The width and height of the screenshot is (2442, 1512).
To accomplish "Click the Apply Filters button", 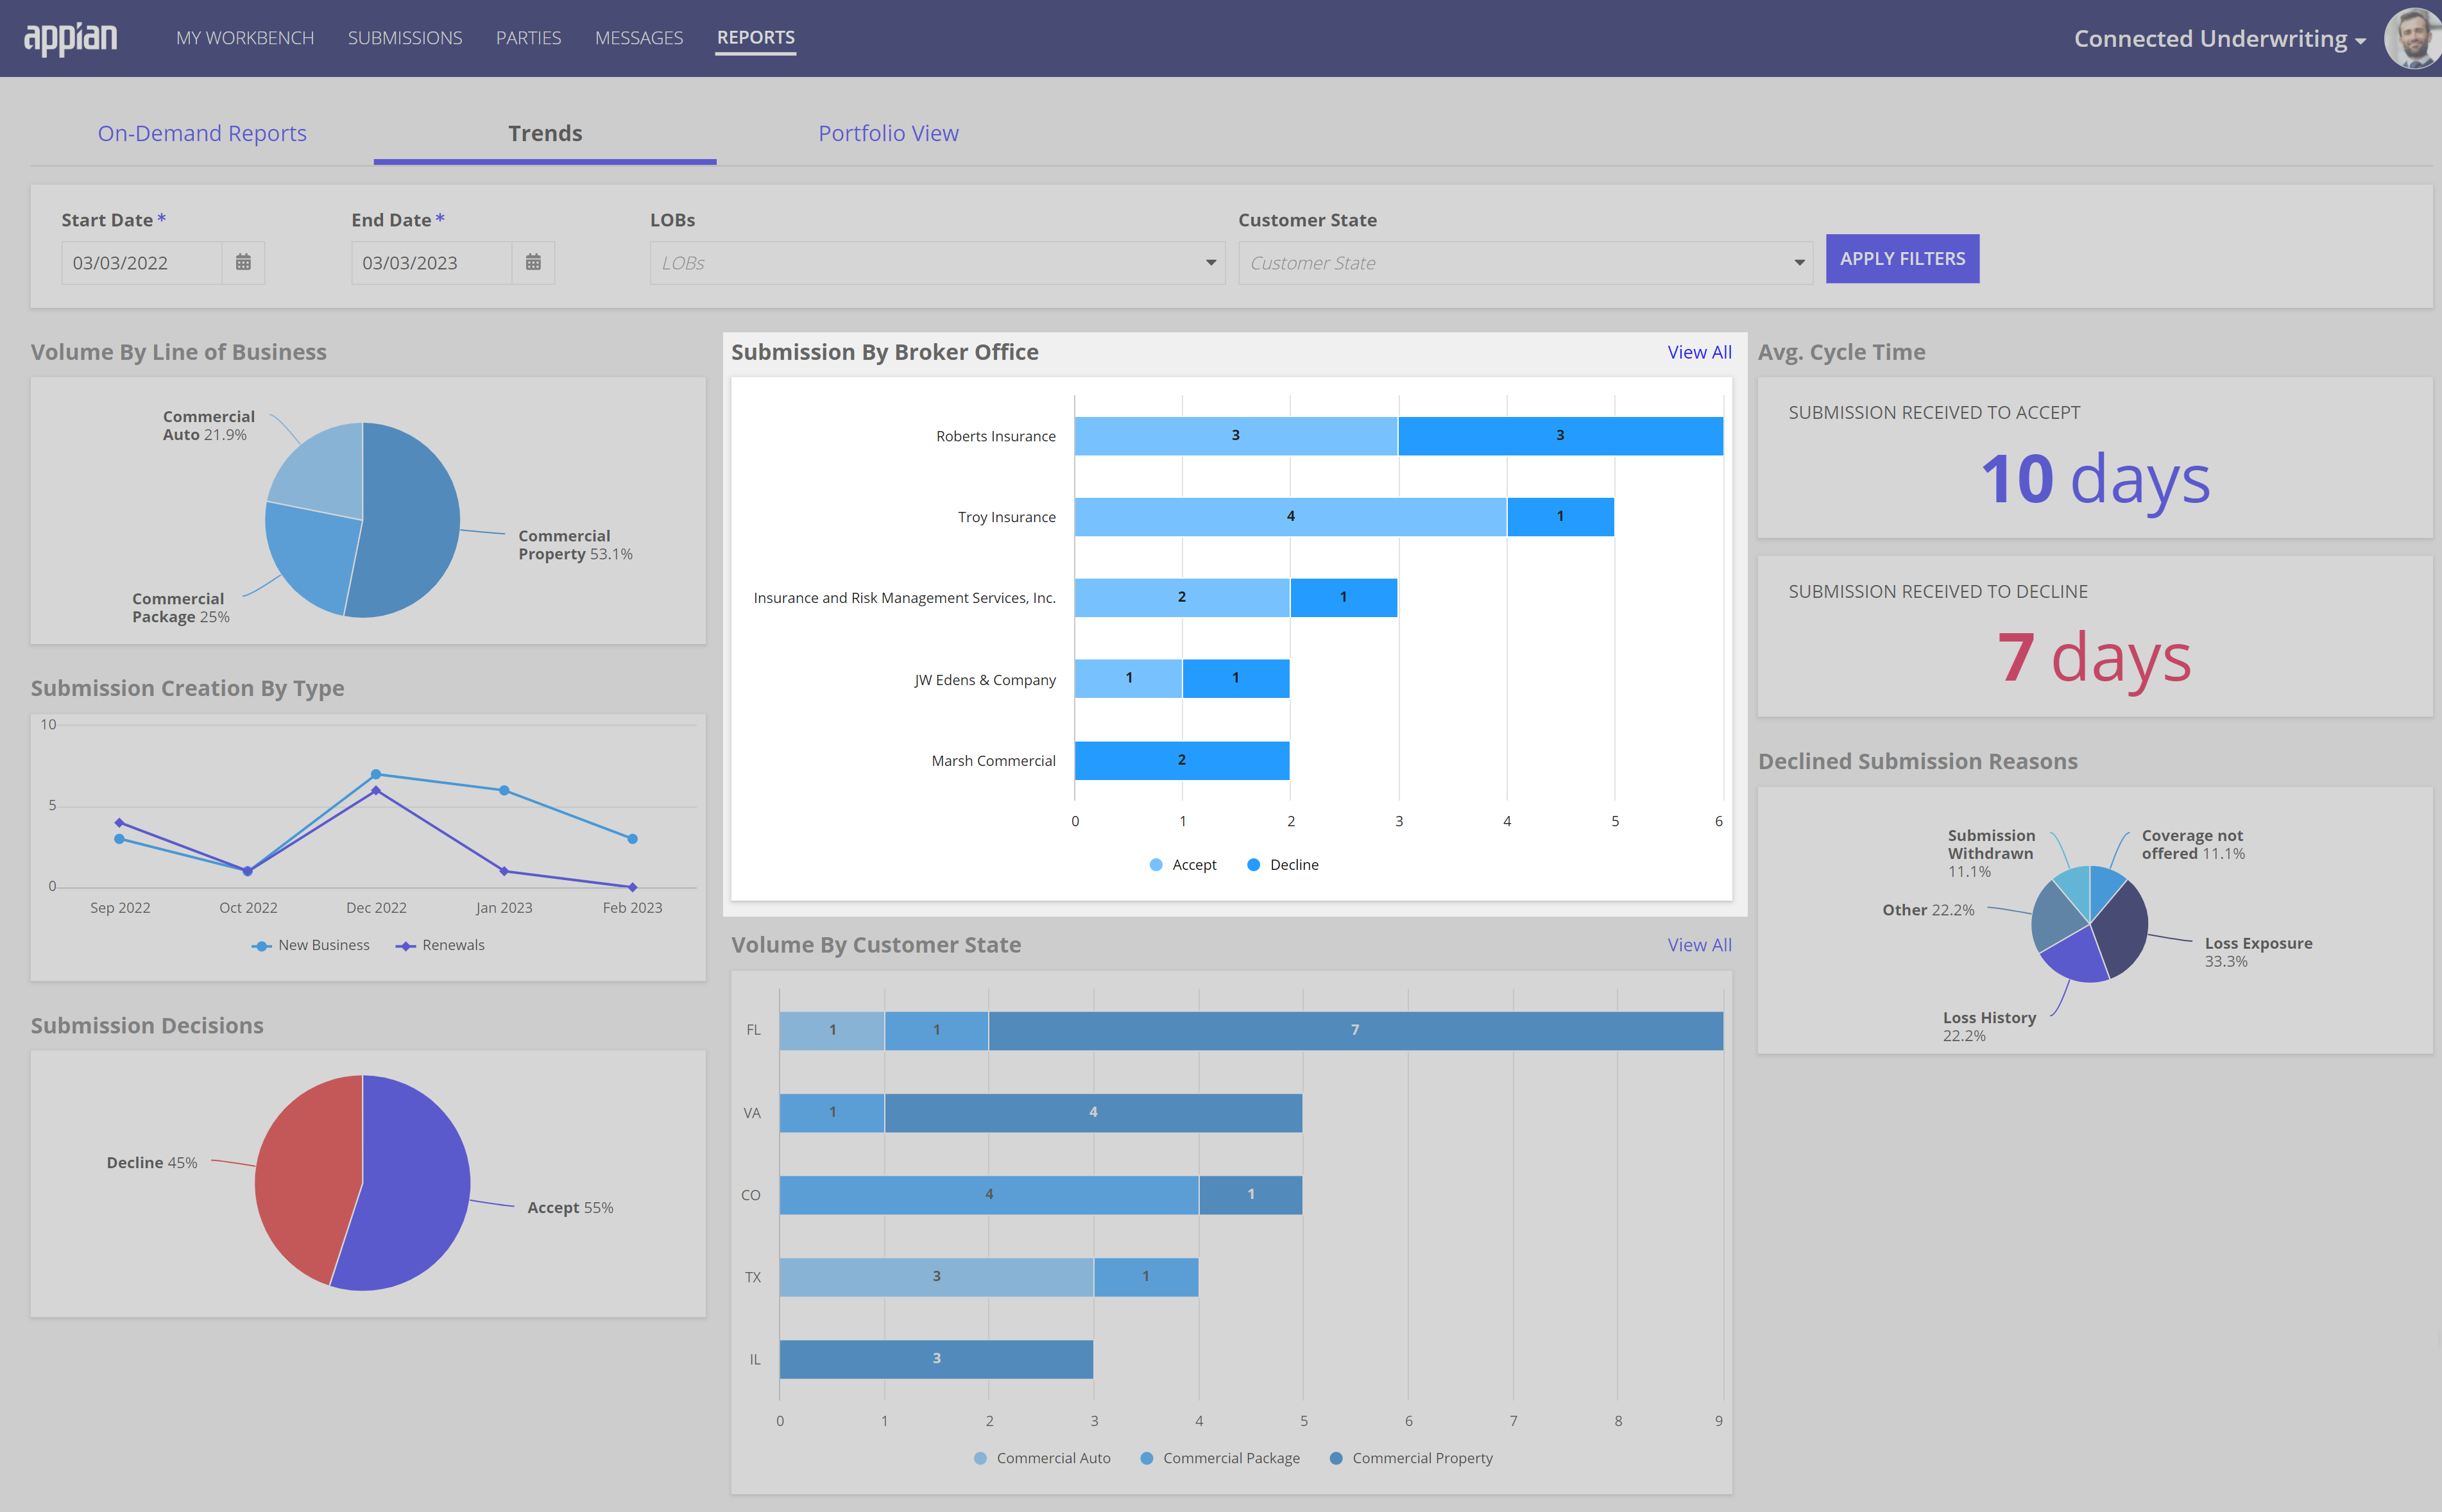I will coord(1902,259).
